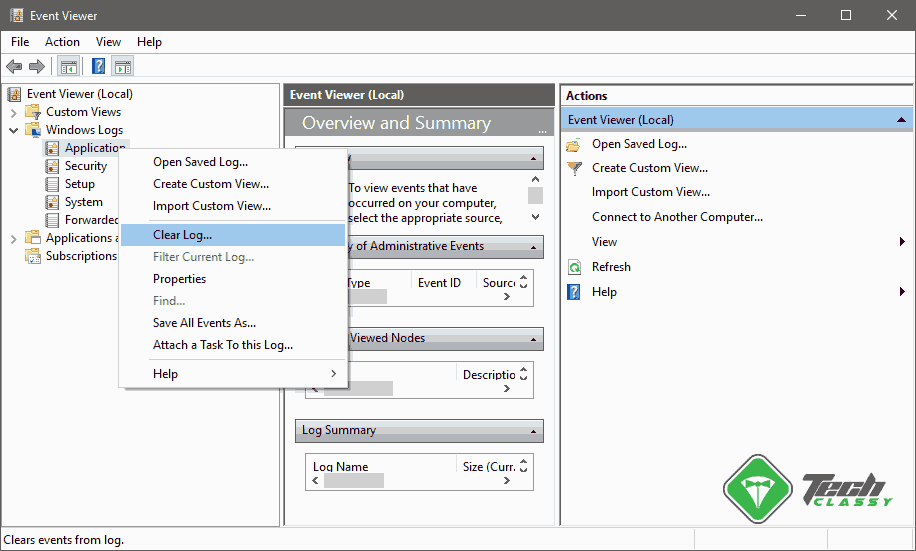
Task: Collapse the Windows Logs tree node
Action: point(13,130)
